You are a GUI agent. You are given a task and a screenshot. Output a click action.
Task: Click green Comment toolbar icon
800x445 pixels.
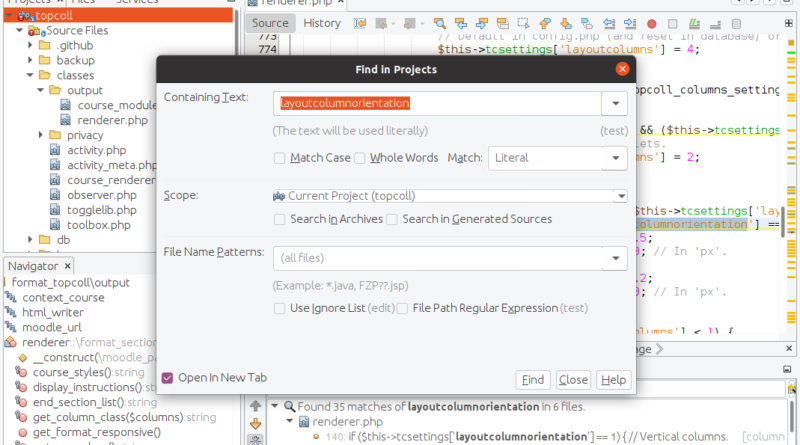[694, 23]
